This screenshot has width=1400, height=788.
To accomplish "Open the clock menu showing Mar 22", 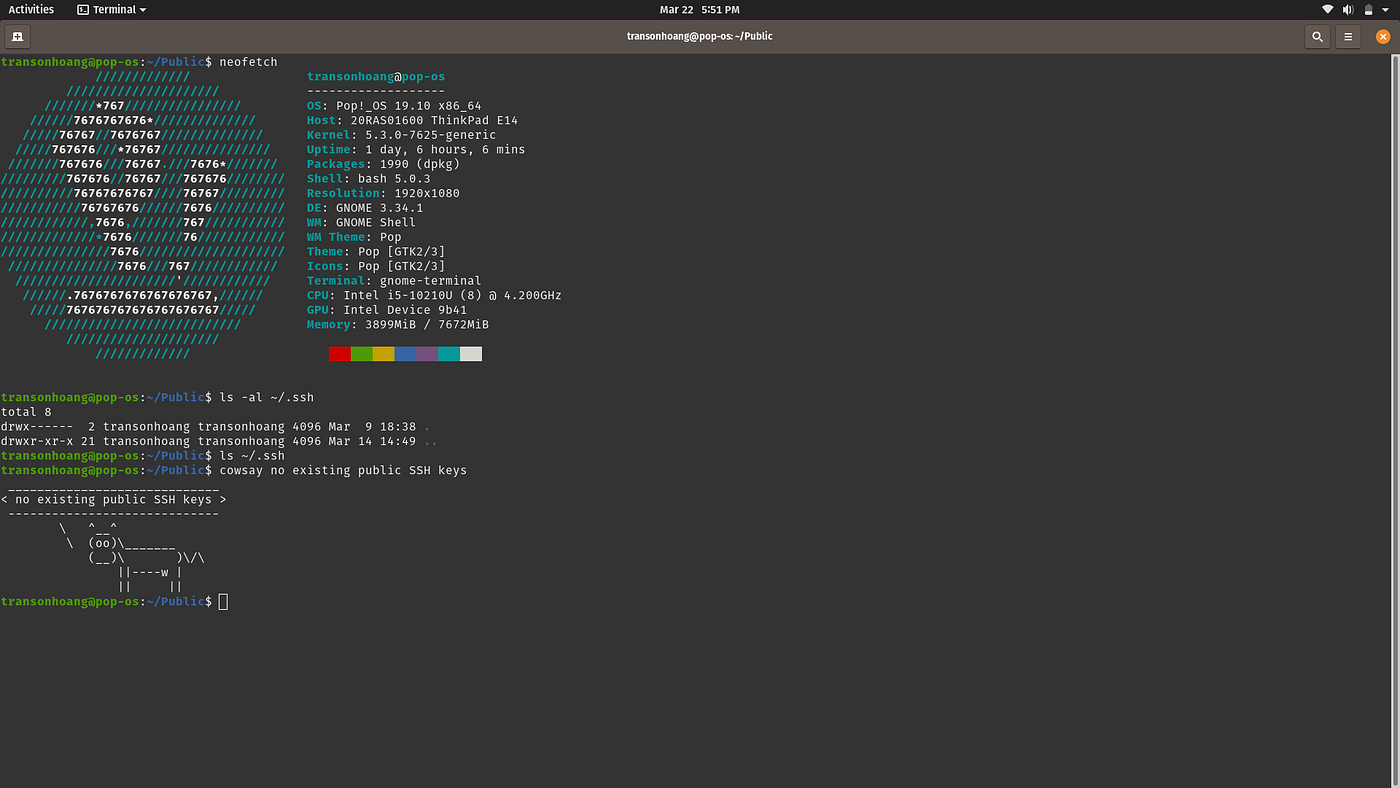I will (x=700, y=9).
